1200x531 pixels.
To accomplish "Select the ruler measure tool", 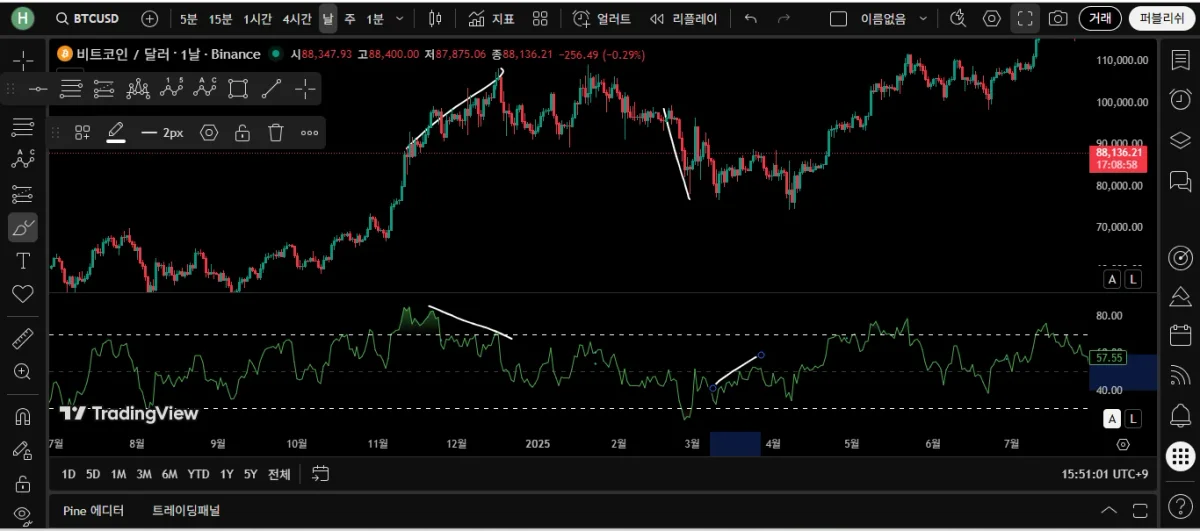I will pos(22,339).
